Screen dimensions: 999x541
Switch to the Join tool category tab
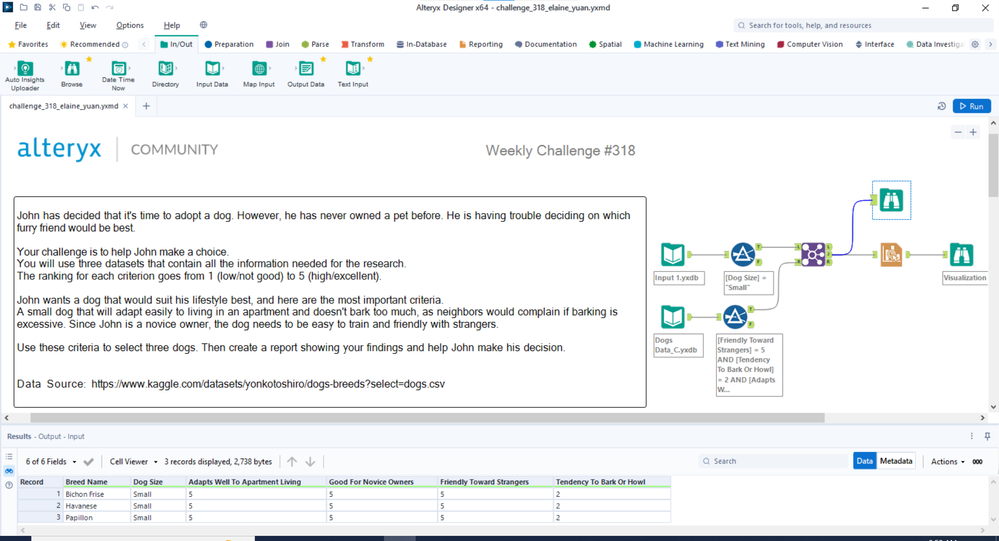[x=277, y=44]
